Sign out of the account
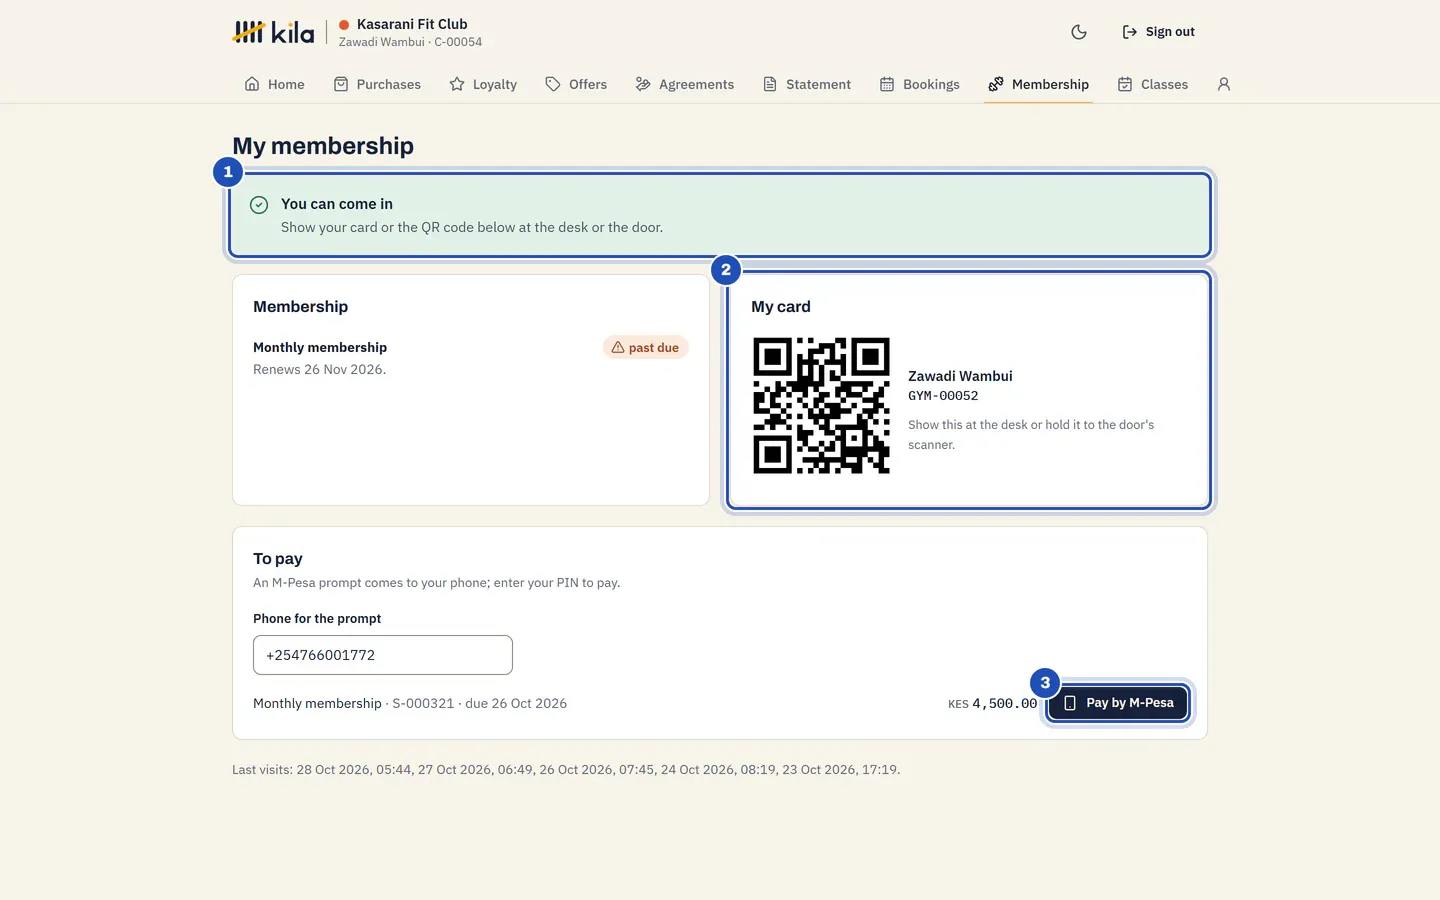 tap(1158, 32)
